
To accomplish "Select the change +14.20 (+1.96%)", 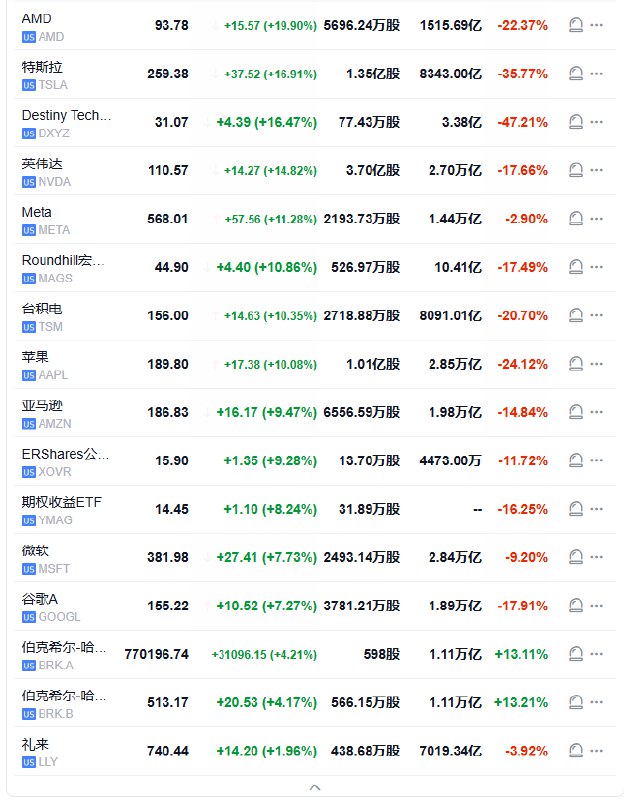I will point(267,751).
